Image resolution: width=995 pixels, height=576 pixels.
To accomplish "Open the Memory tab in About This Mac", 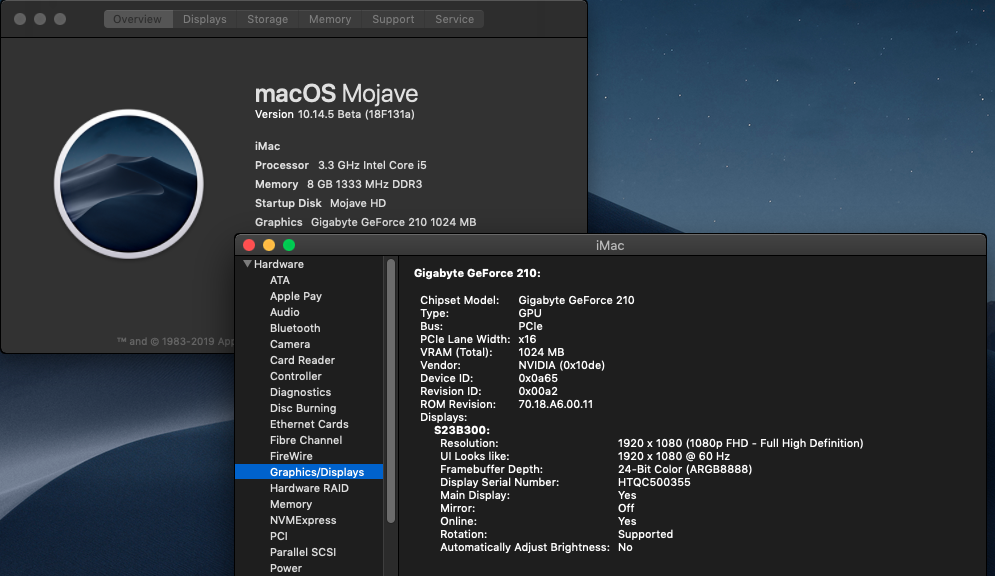I will click(330, 19).
